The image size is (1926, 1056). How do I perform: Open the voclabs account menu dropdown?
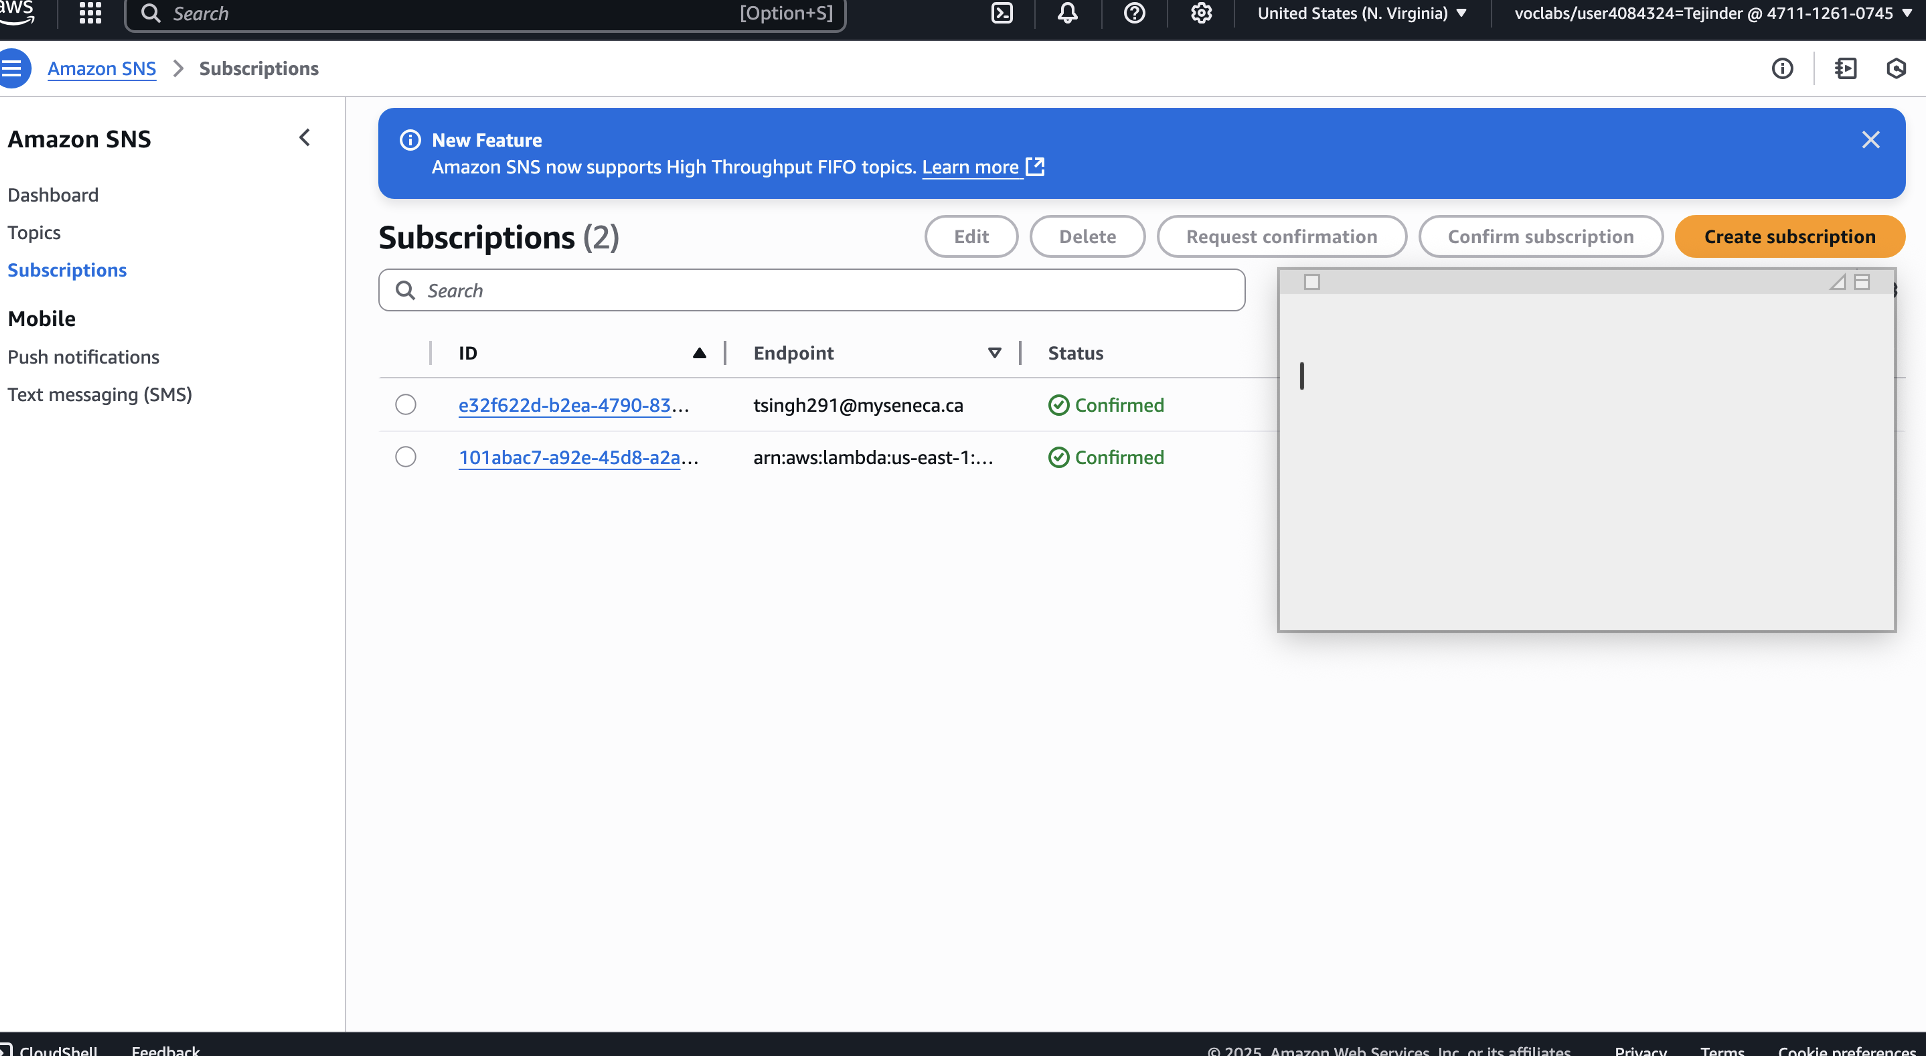(x=1713, y=13)
